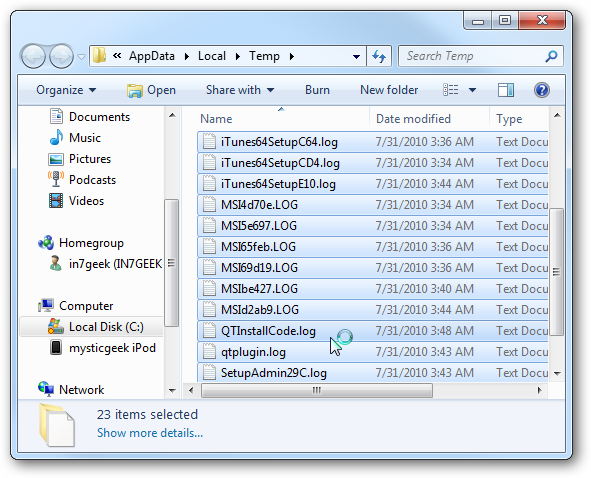Open the Share with menu
This screenshot has height=478, width=591.
240,90
